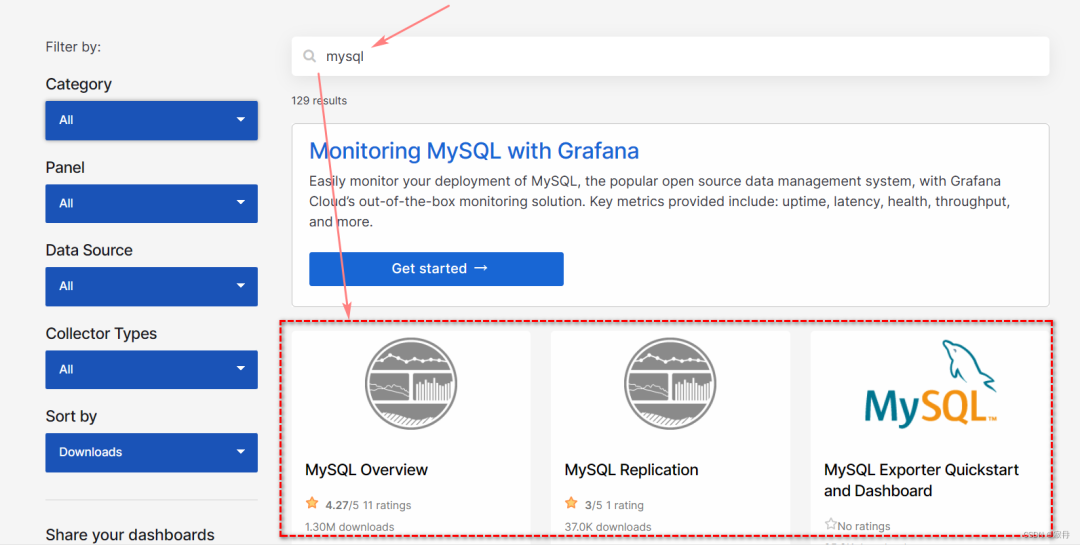Open the Panel filter dropdown
1080x545 pixels.
click(x=152, y=203)
